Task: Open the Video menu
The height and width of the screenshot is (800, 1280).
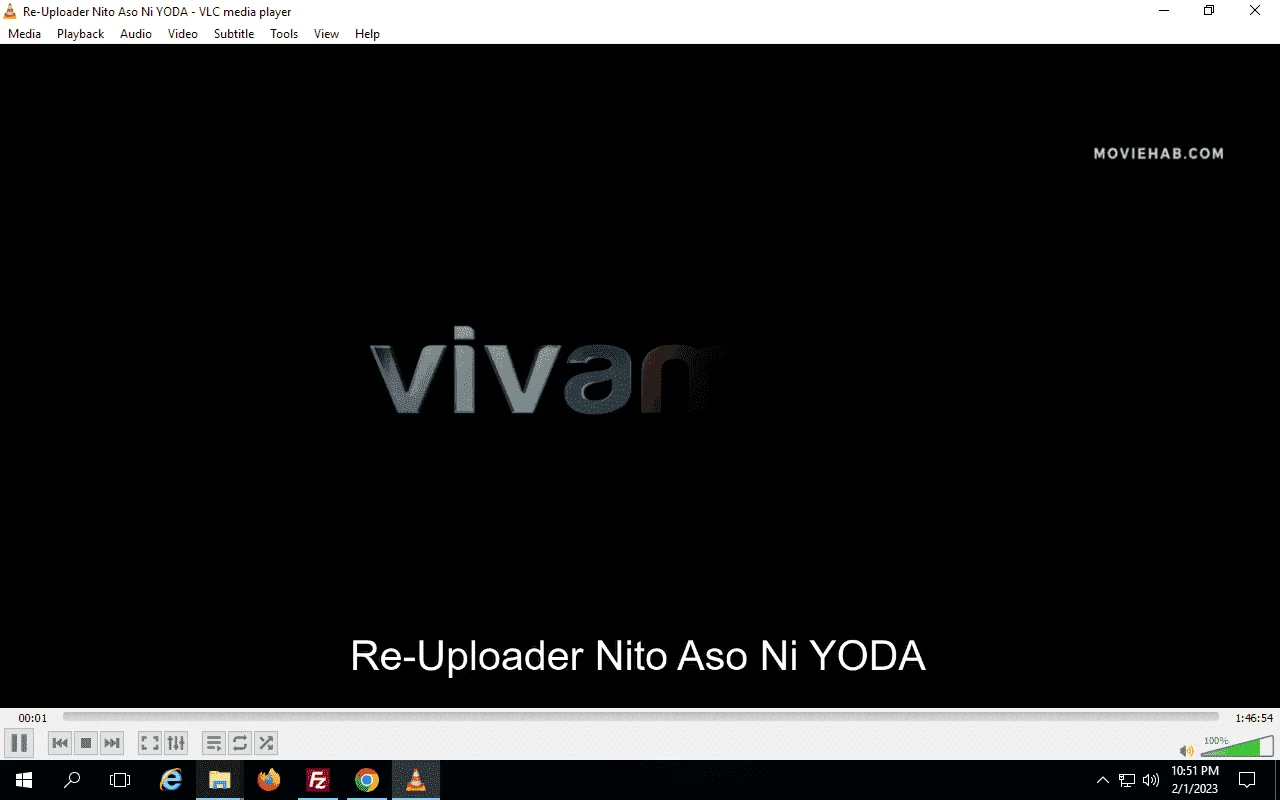Action: click(x=183, y=33)
